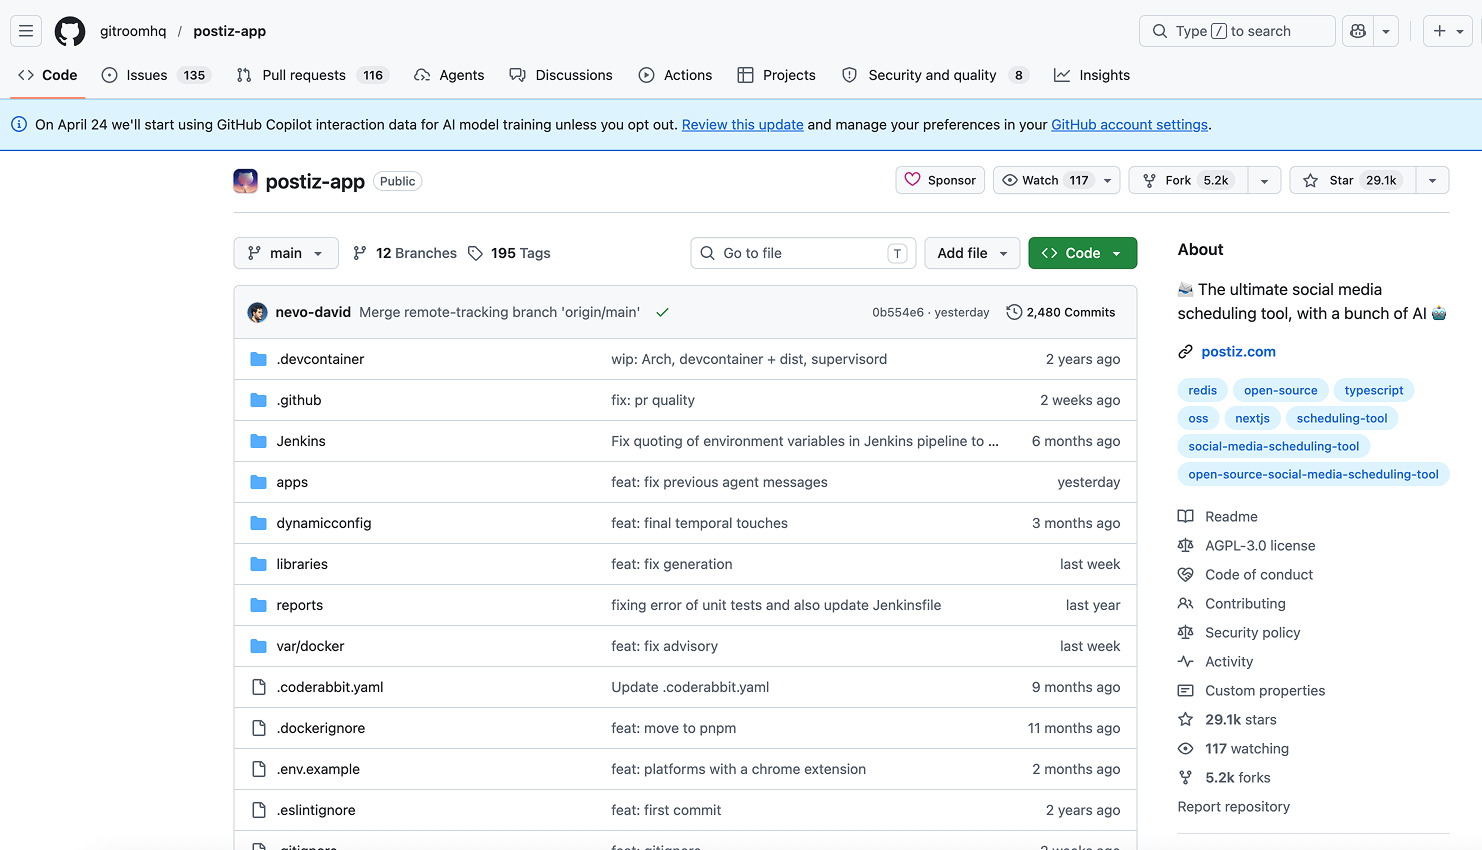This screenshot has height=850, width=1482.
Task: Sponsor the repository owner
Action: (940, 180)
